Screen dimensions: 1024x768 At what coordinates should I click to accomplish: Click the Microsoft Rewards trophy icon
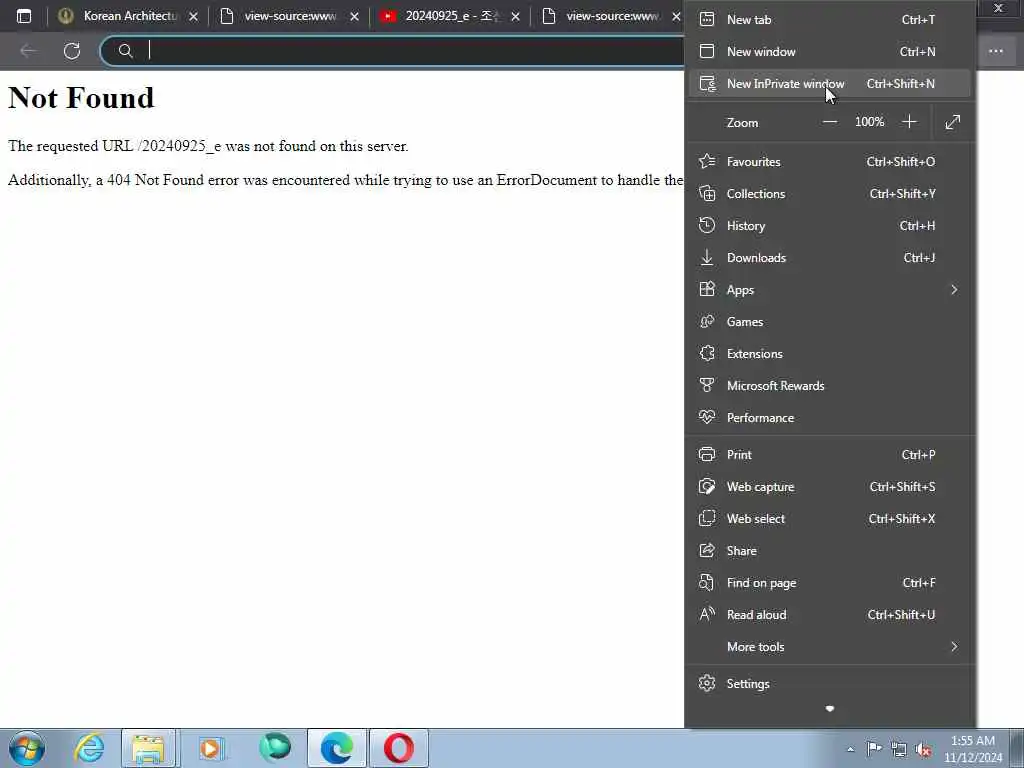707,385
